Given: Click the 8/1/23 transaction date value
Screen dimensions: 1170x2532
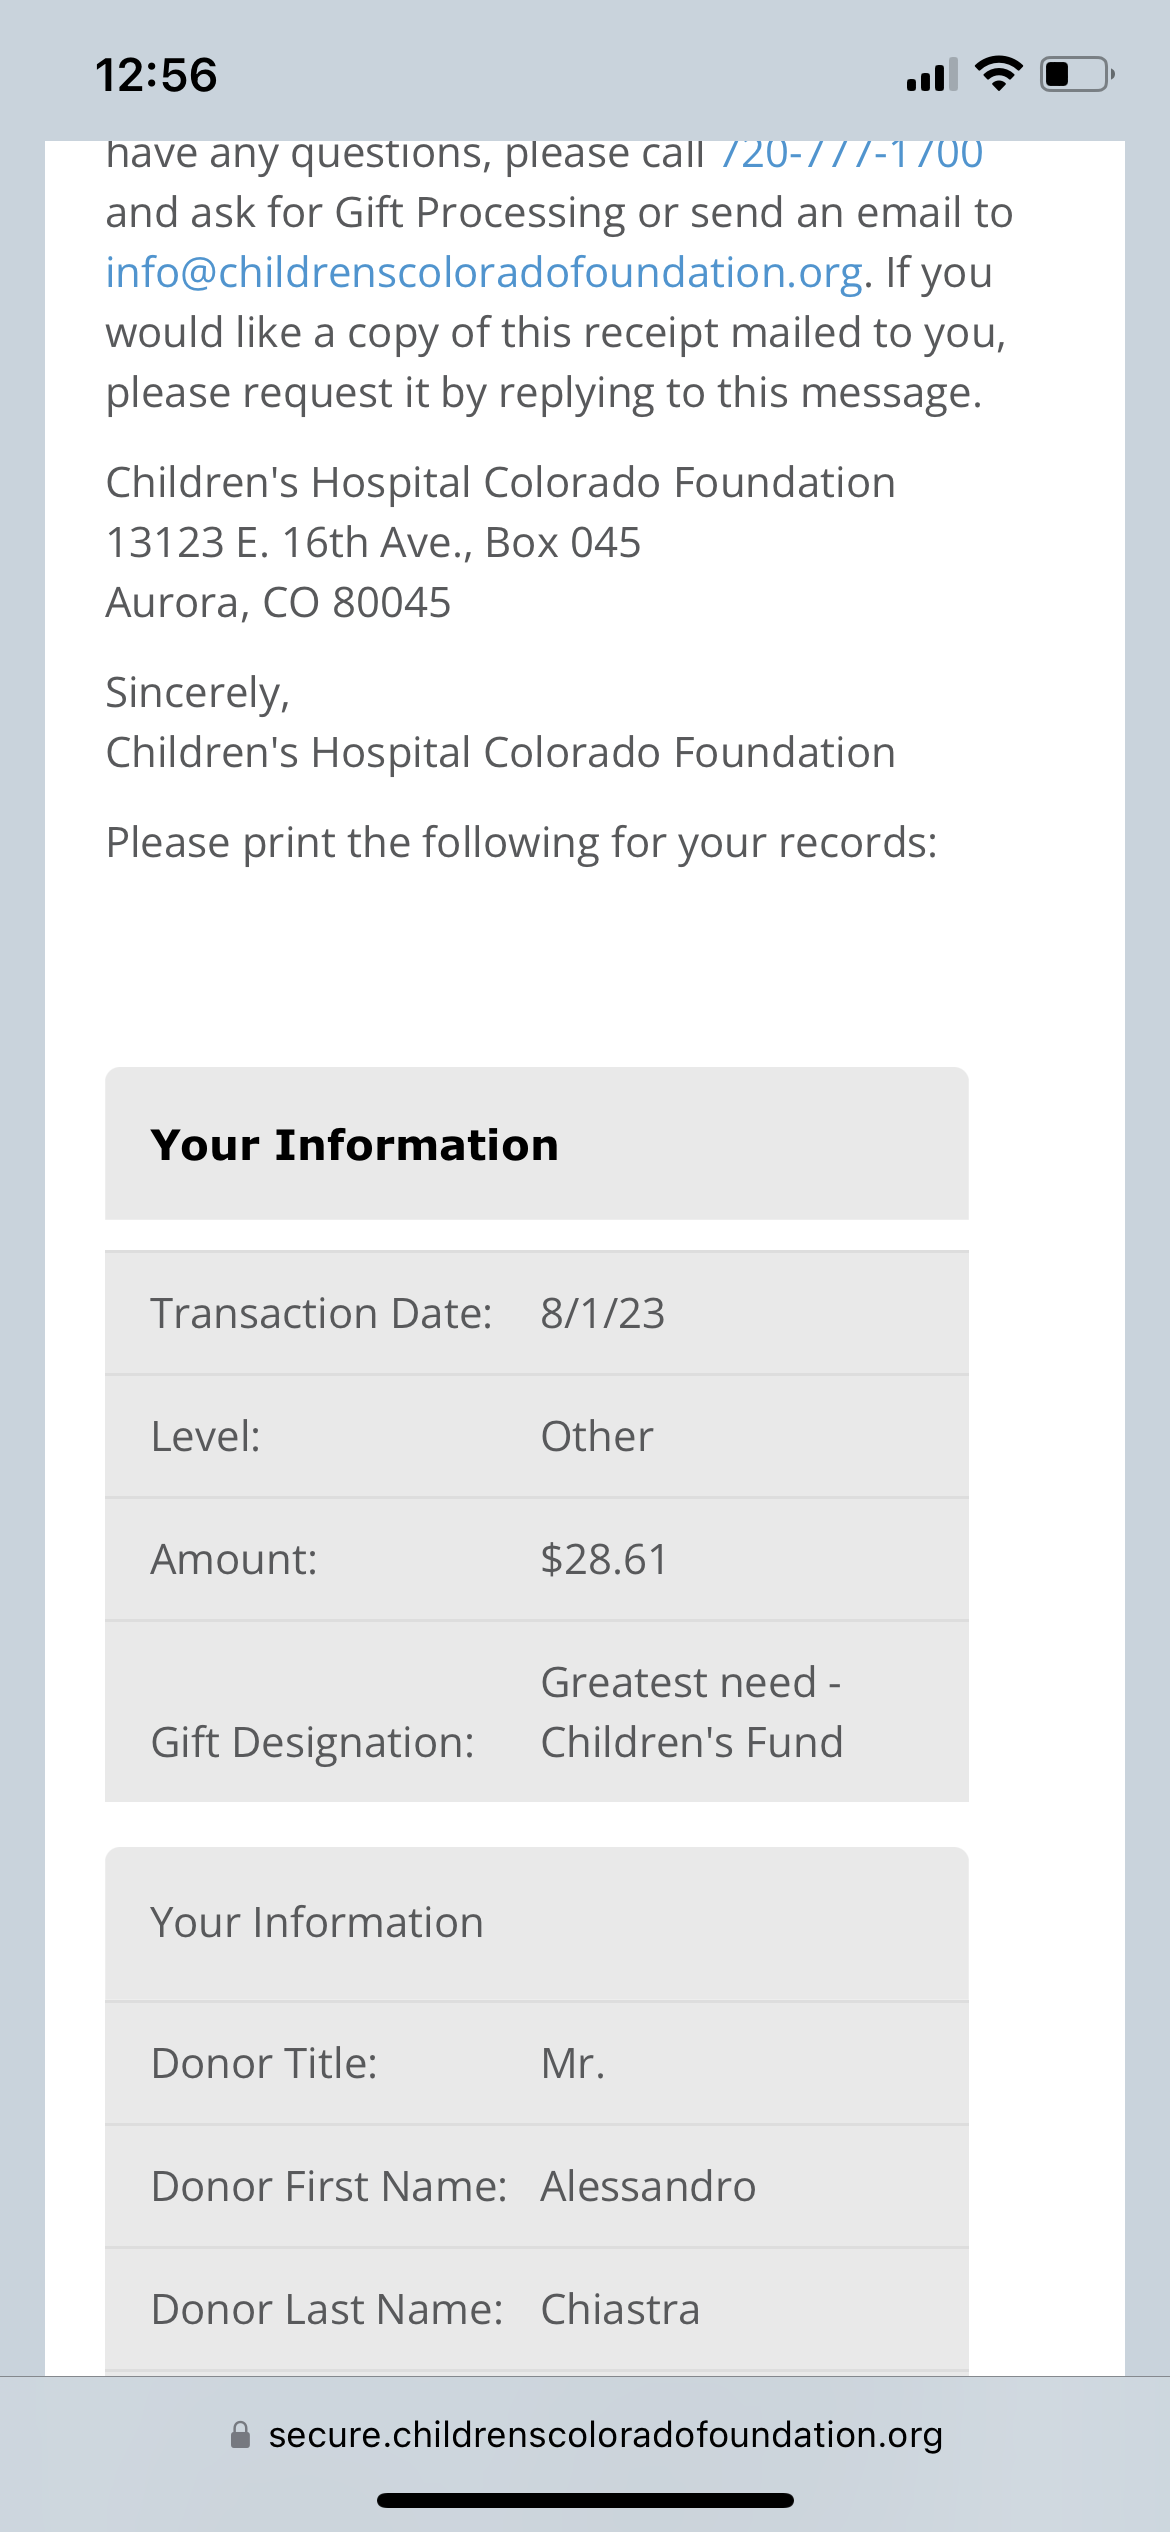Looking at the screenshot, I should pyautogui.click(x=602, y=1314).
